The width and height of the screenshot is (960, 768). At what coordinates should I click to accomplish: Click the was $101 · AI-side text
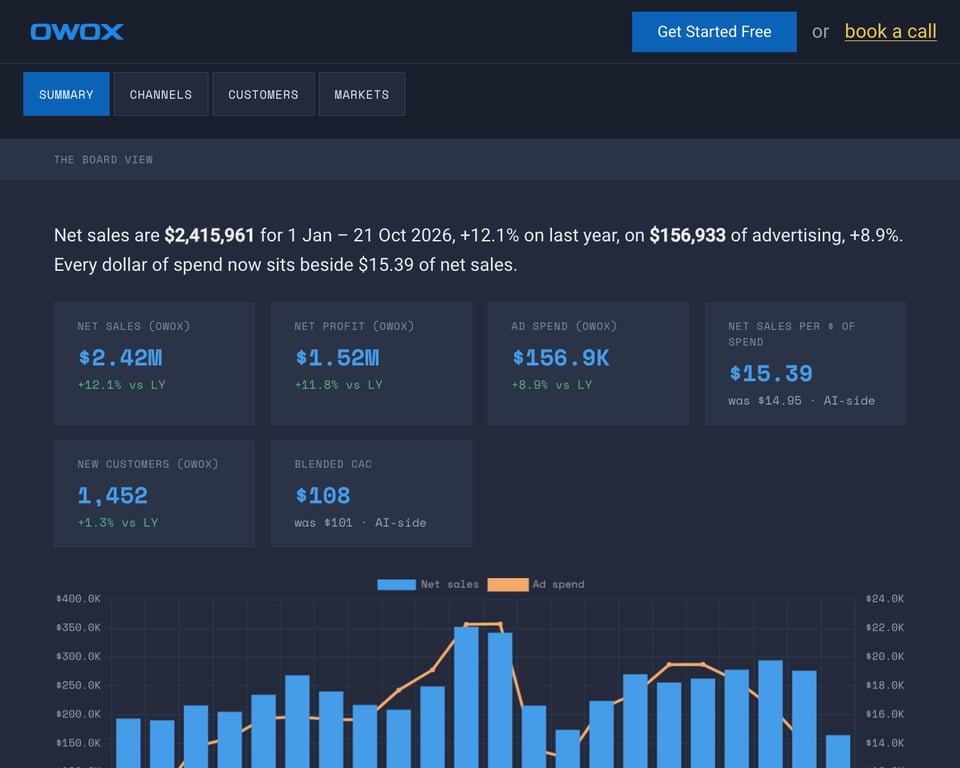pos(360,522)
